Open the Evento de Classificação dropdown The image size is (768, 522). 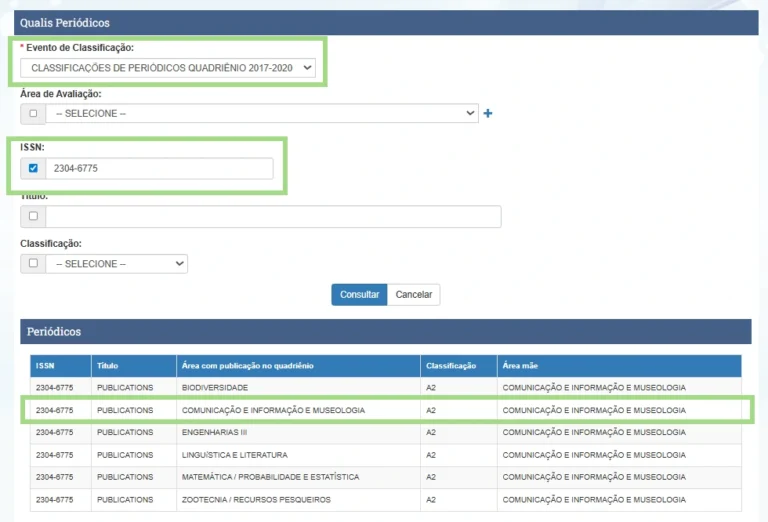click(167, 68)
